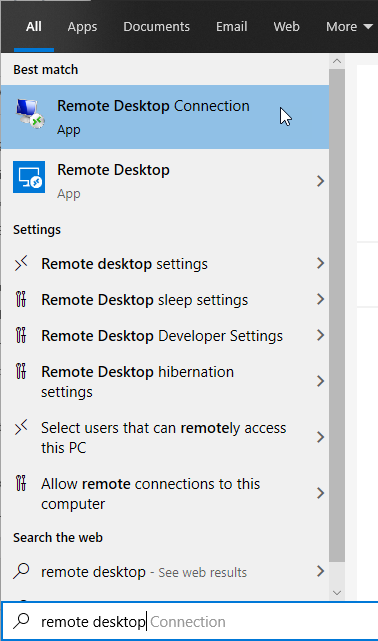This screenshot has width=378, height=641.
Task: Expand the Remote desktop settings chevron
Action: pos(320,263)
